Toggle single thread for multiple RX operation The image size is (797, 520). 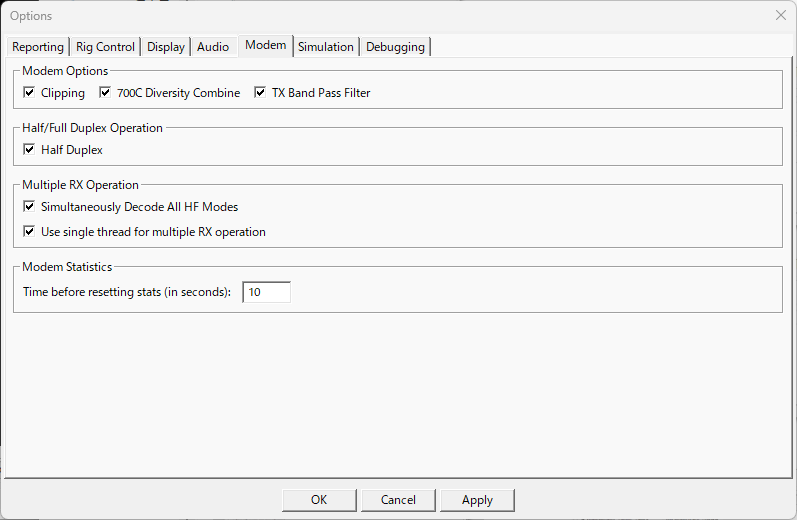click(29, 231)
